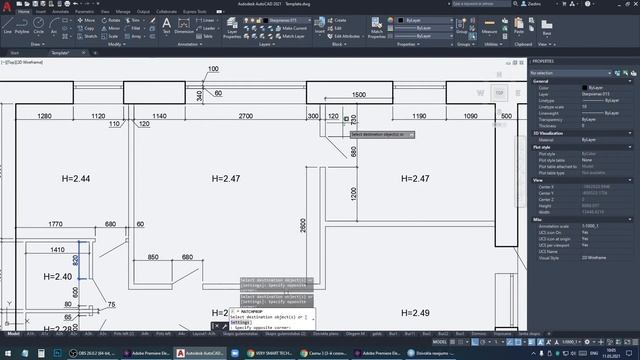Open Windows Start menu
This screenshot has height=360, width=640.
pyautogui.click(x=7, y=353)
